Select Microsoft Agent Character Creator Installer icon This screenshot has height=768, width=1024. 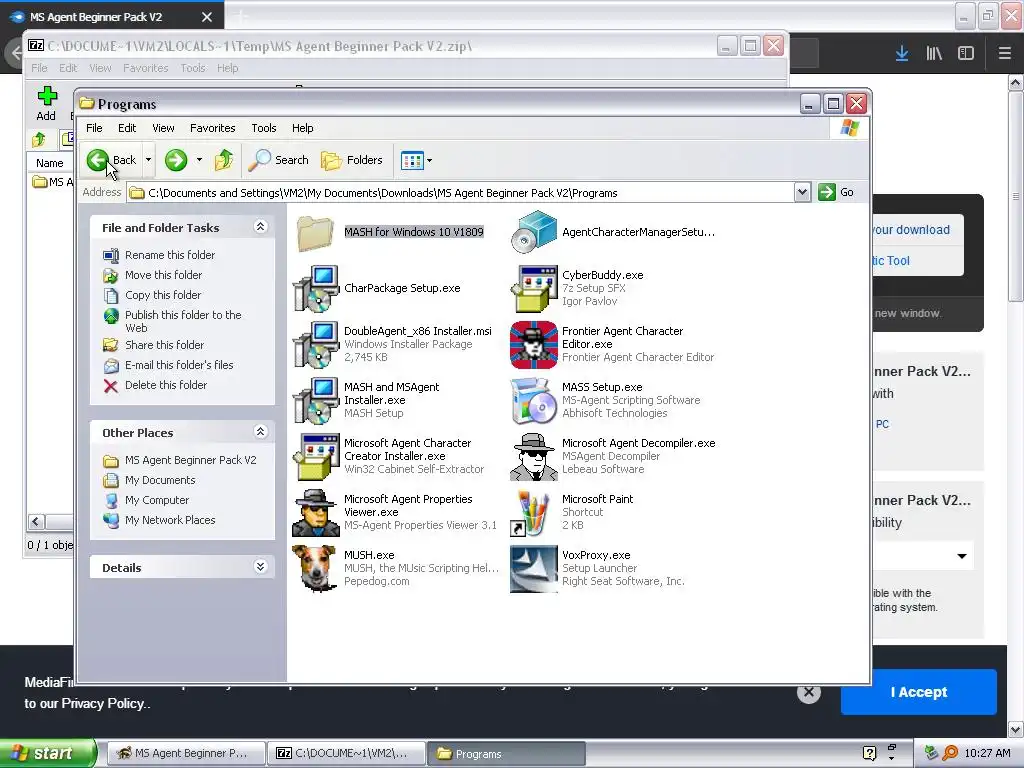tap(315, 457)
